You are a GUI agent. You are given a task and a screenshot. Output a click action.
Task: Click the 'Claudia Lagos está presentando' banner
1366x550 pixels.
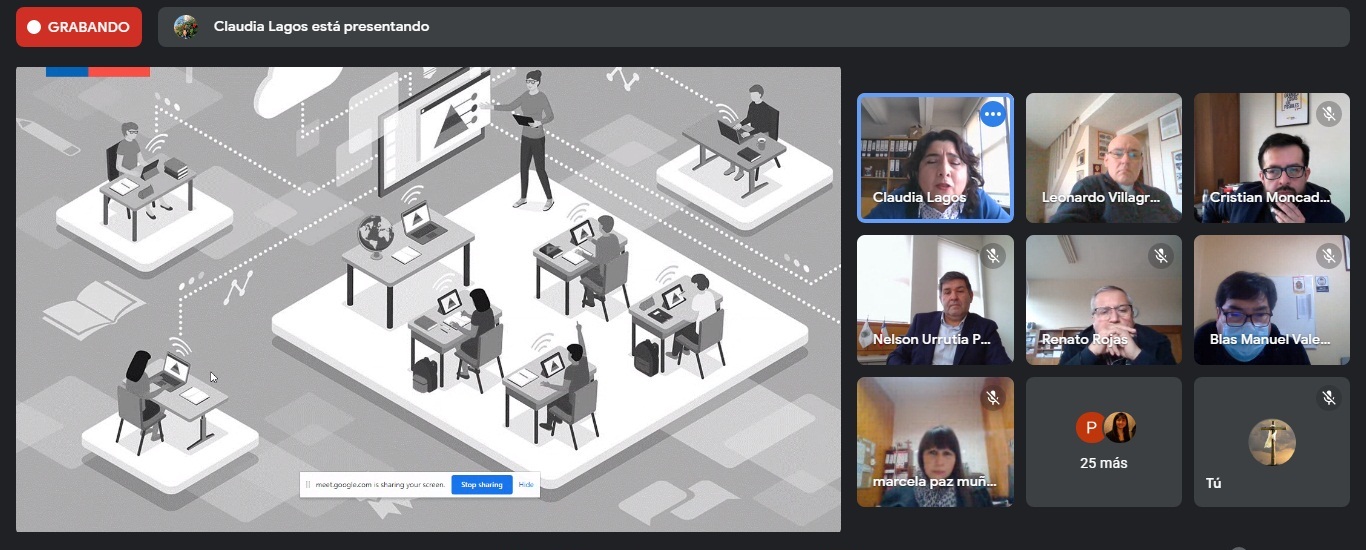[320, 27]
